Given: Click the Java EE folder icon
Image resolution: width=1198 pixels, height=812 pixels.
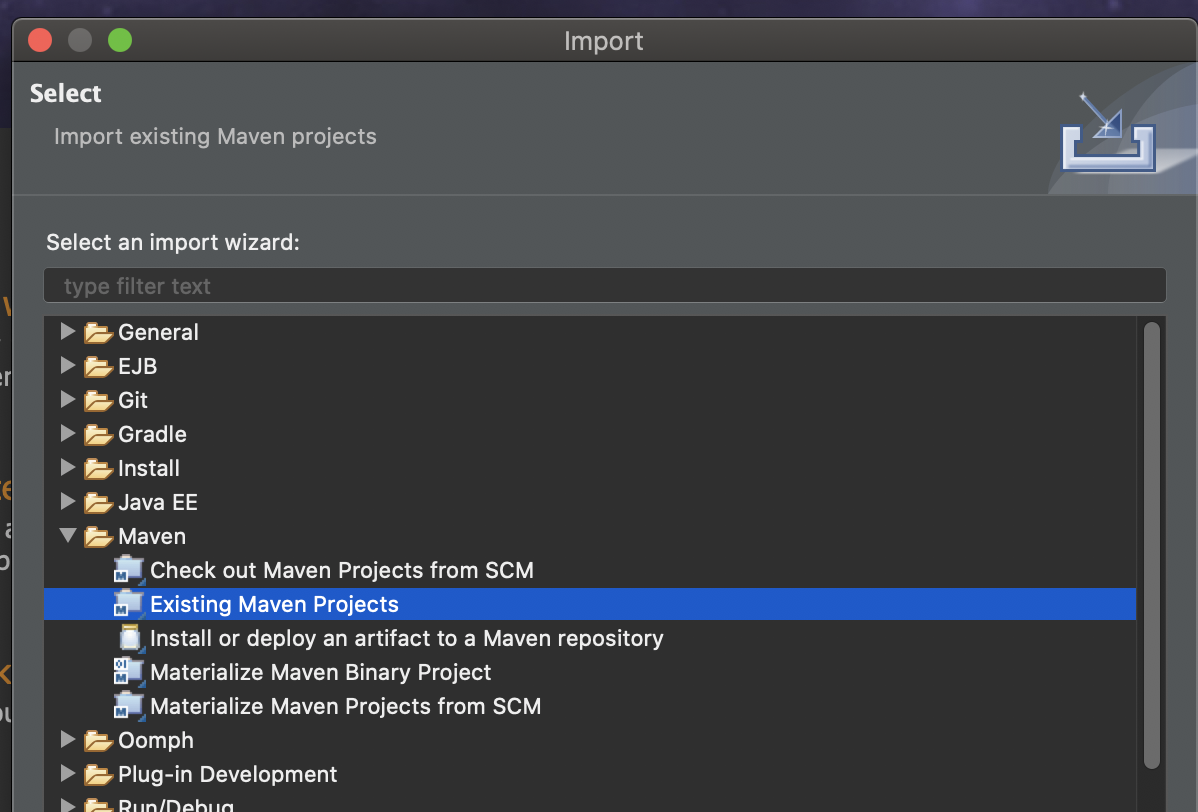Looking at the screenshot, I should pyautogui.click(x=98, y=502).
